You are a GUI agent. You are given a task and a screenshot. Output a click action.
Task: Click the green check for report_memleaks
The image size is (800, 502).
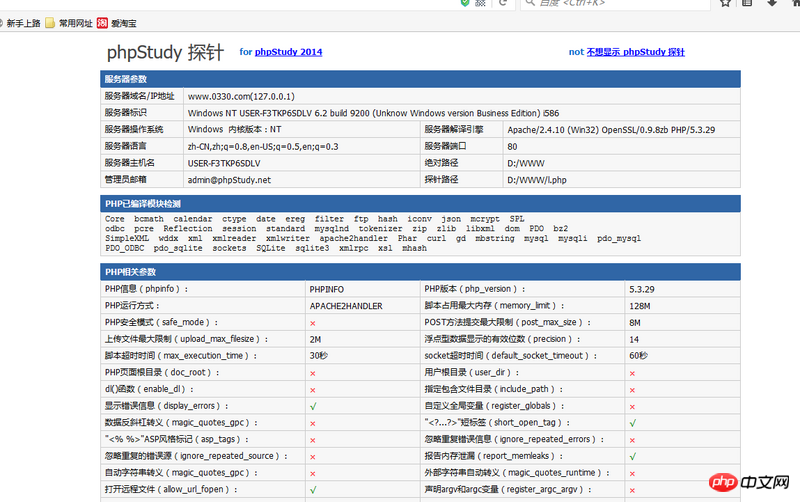(x=632, y=456)
